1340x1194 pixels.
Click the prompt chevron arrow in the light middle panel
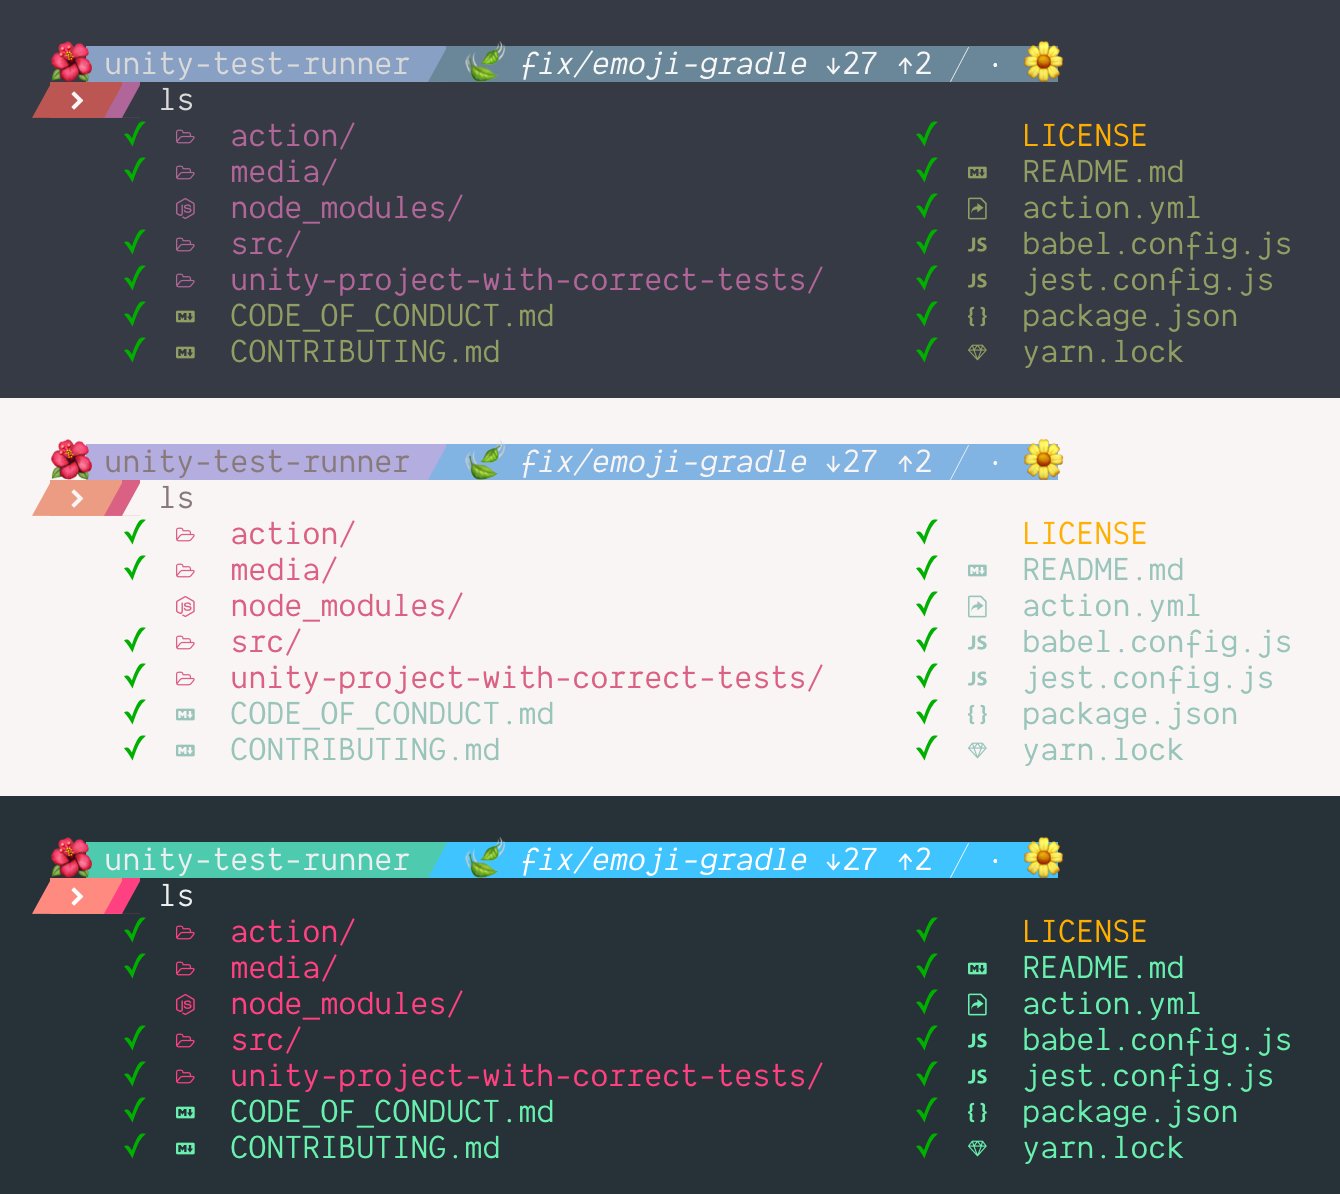(77, 498)
